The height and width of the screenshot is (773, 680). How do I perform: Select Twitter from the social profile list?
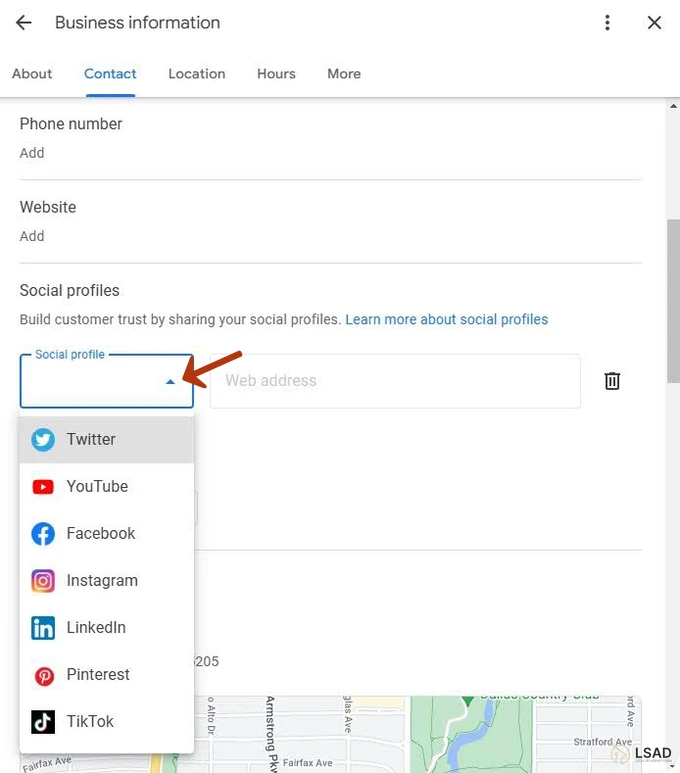point(107,440)
